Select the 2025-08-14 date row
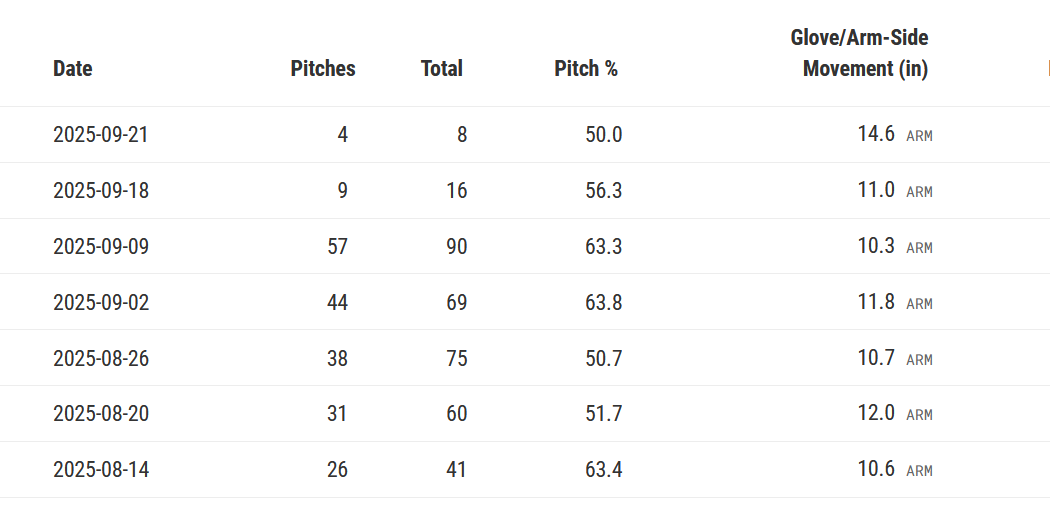Screen dimensions: 1050x511 (100, 469)
